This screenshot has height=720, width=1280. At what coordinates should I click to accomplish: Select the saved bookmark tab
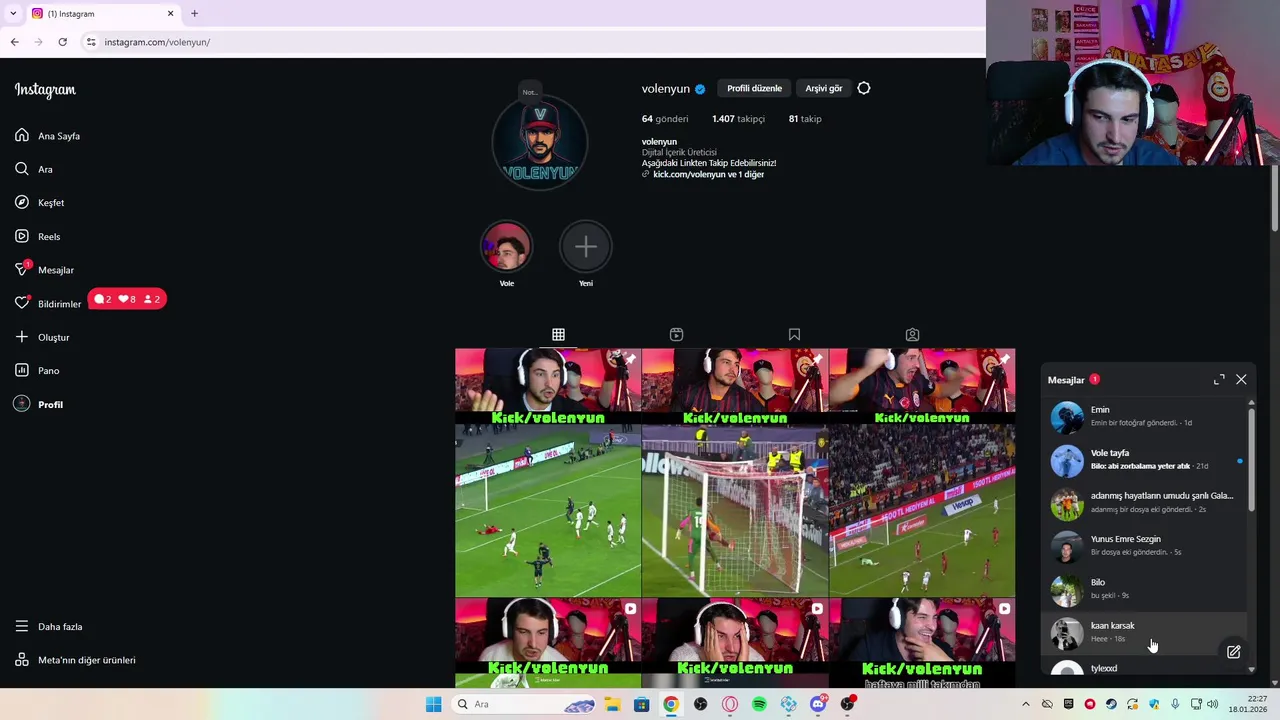point(794,334)
